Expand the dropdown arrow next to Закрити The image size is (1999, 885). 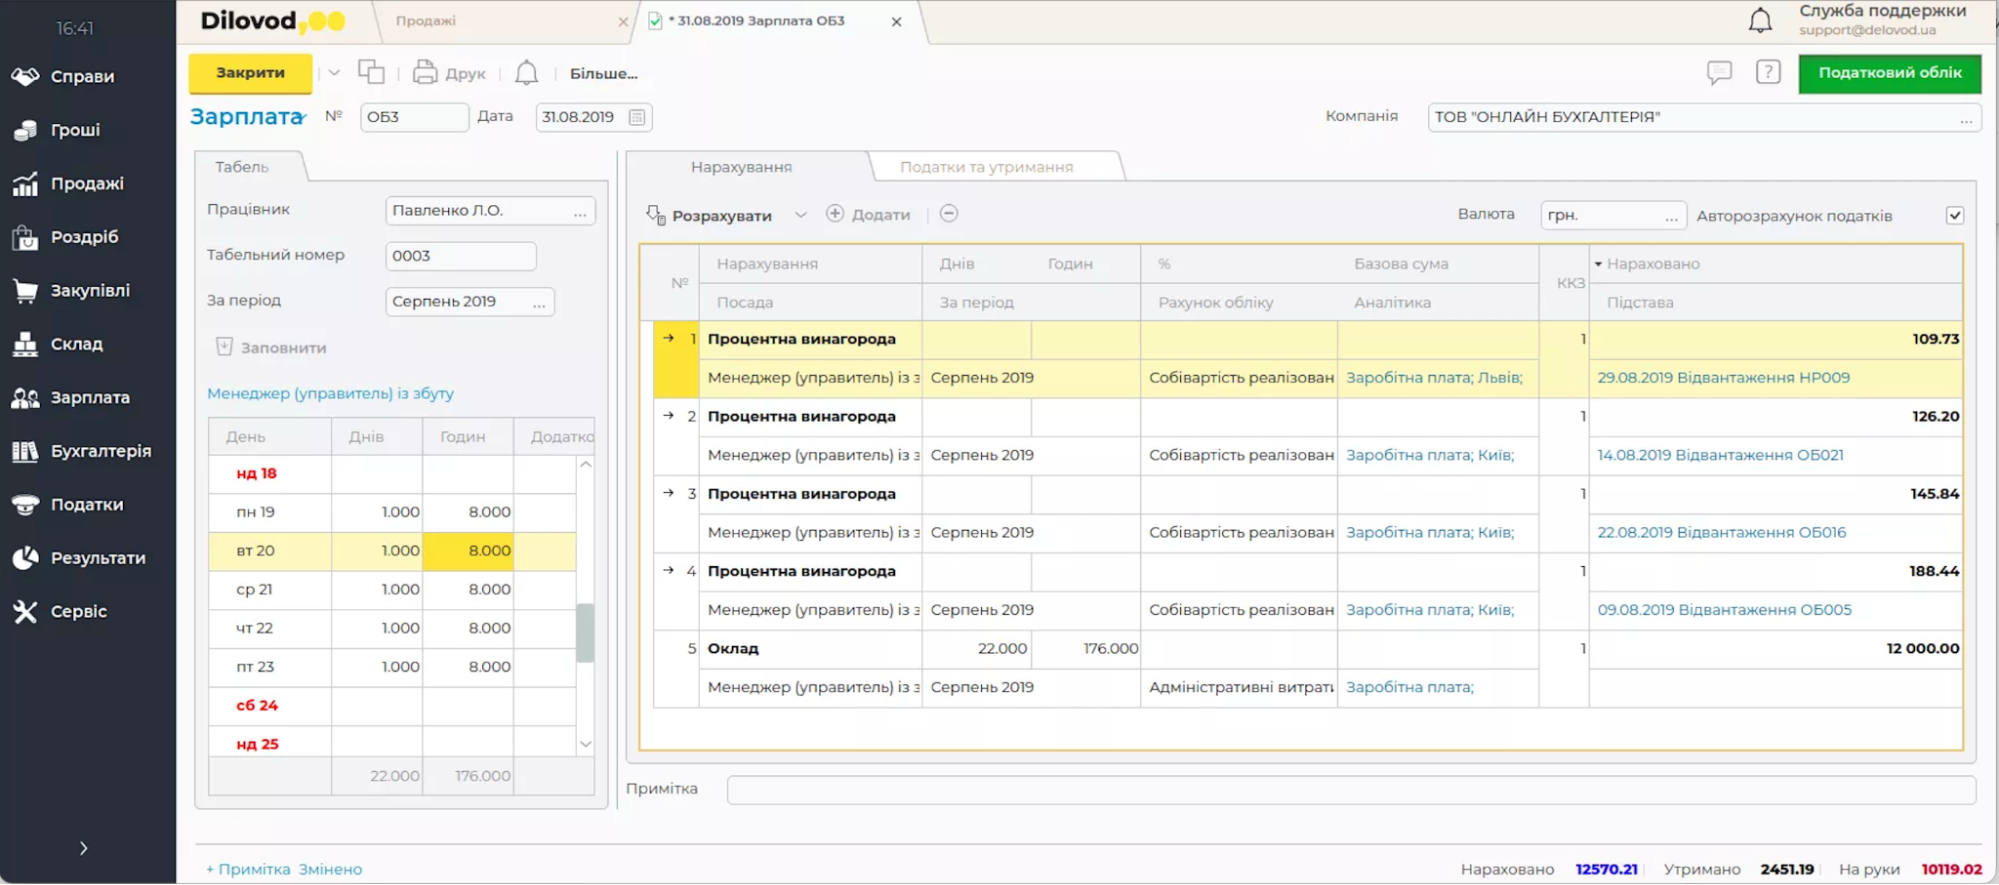tap(334, 72)
